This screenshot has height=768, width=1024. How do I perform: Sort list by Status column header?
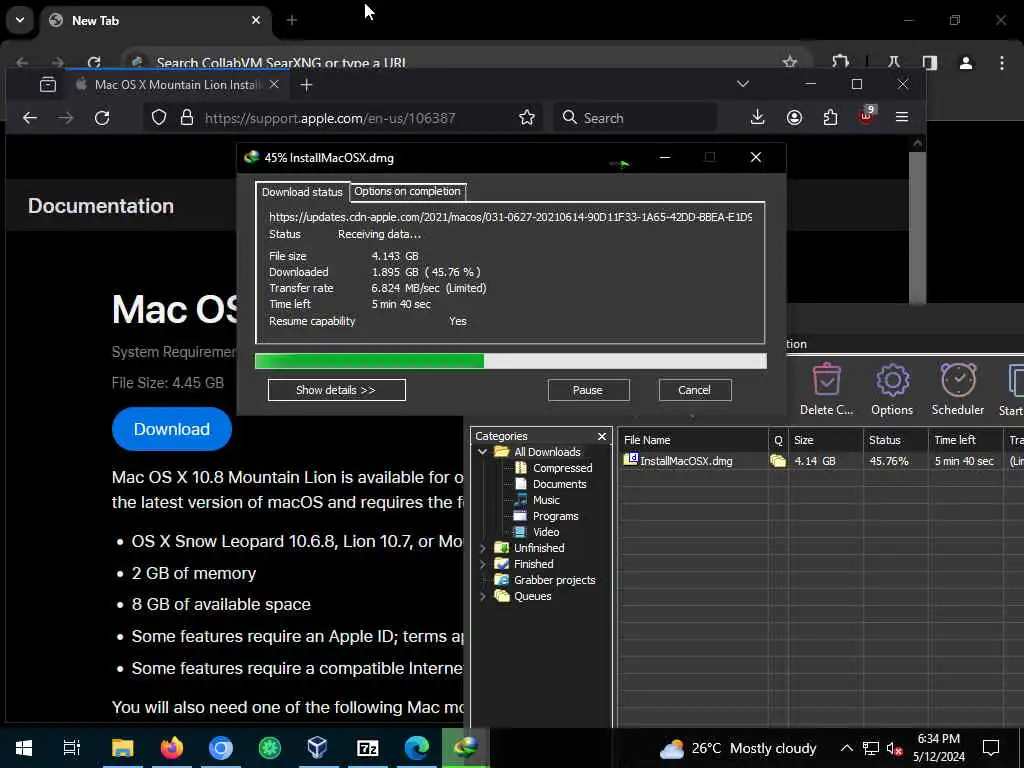[x=895, y=440]
